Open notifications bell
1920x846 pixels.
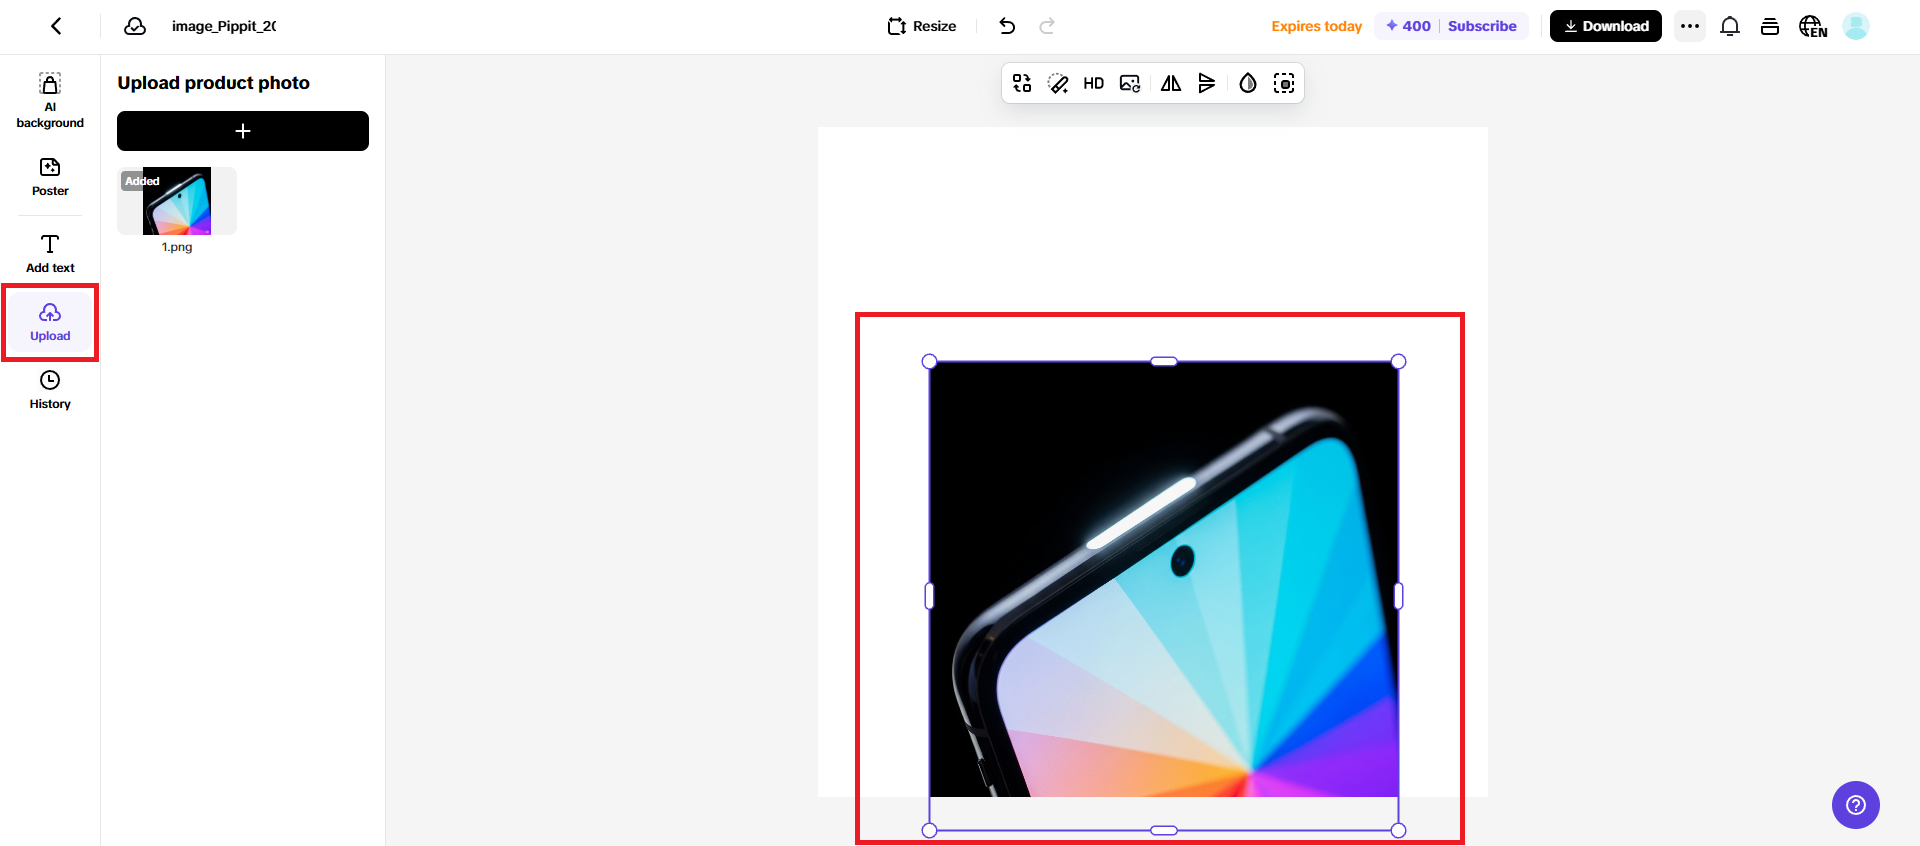click(1730, 26)
